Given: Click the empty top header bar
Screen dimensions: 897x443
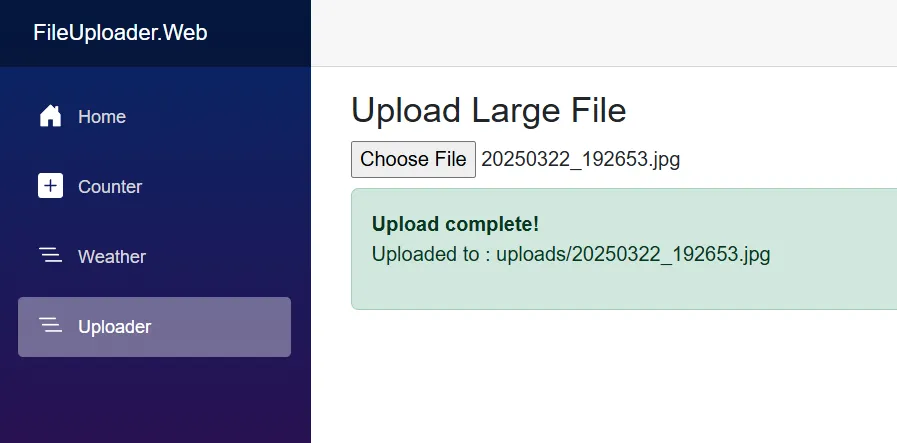Looking at the screenshot, I should pos(604,33).
